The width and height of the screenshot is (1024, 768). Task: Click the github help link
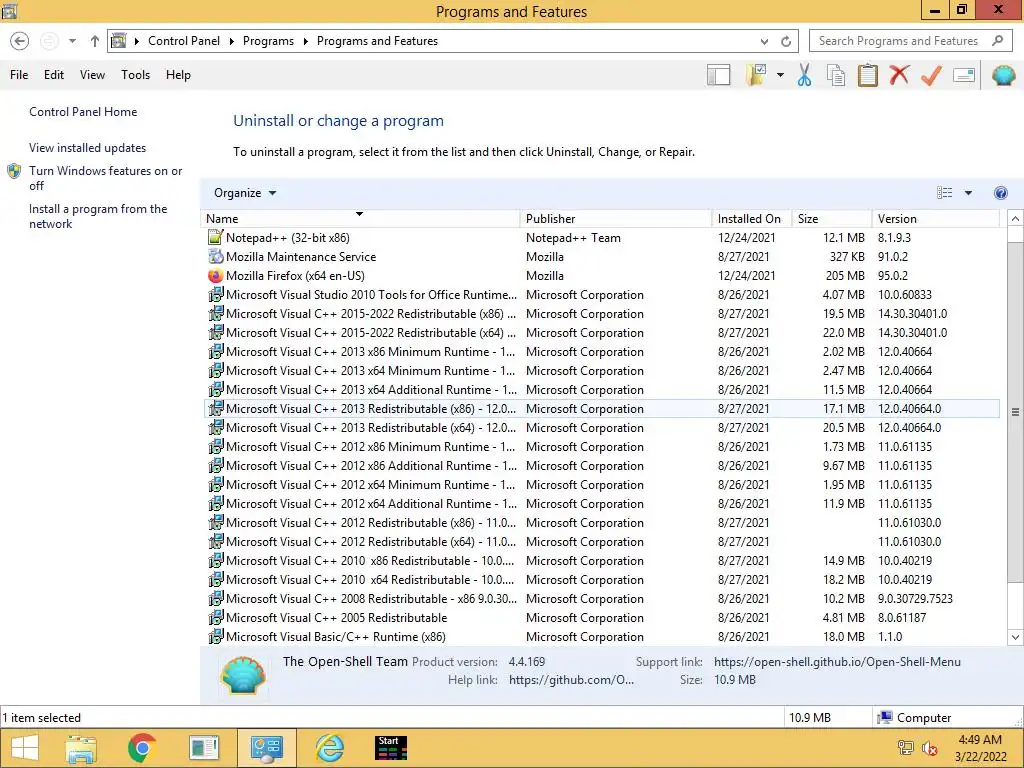pyautogui.click(x=571, y=680)
